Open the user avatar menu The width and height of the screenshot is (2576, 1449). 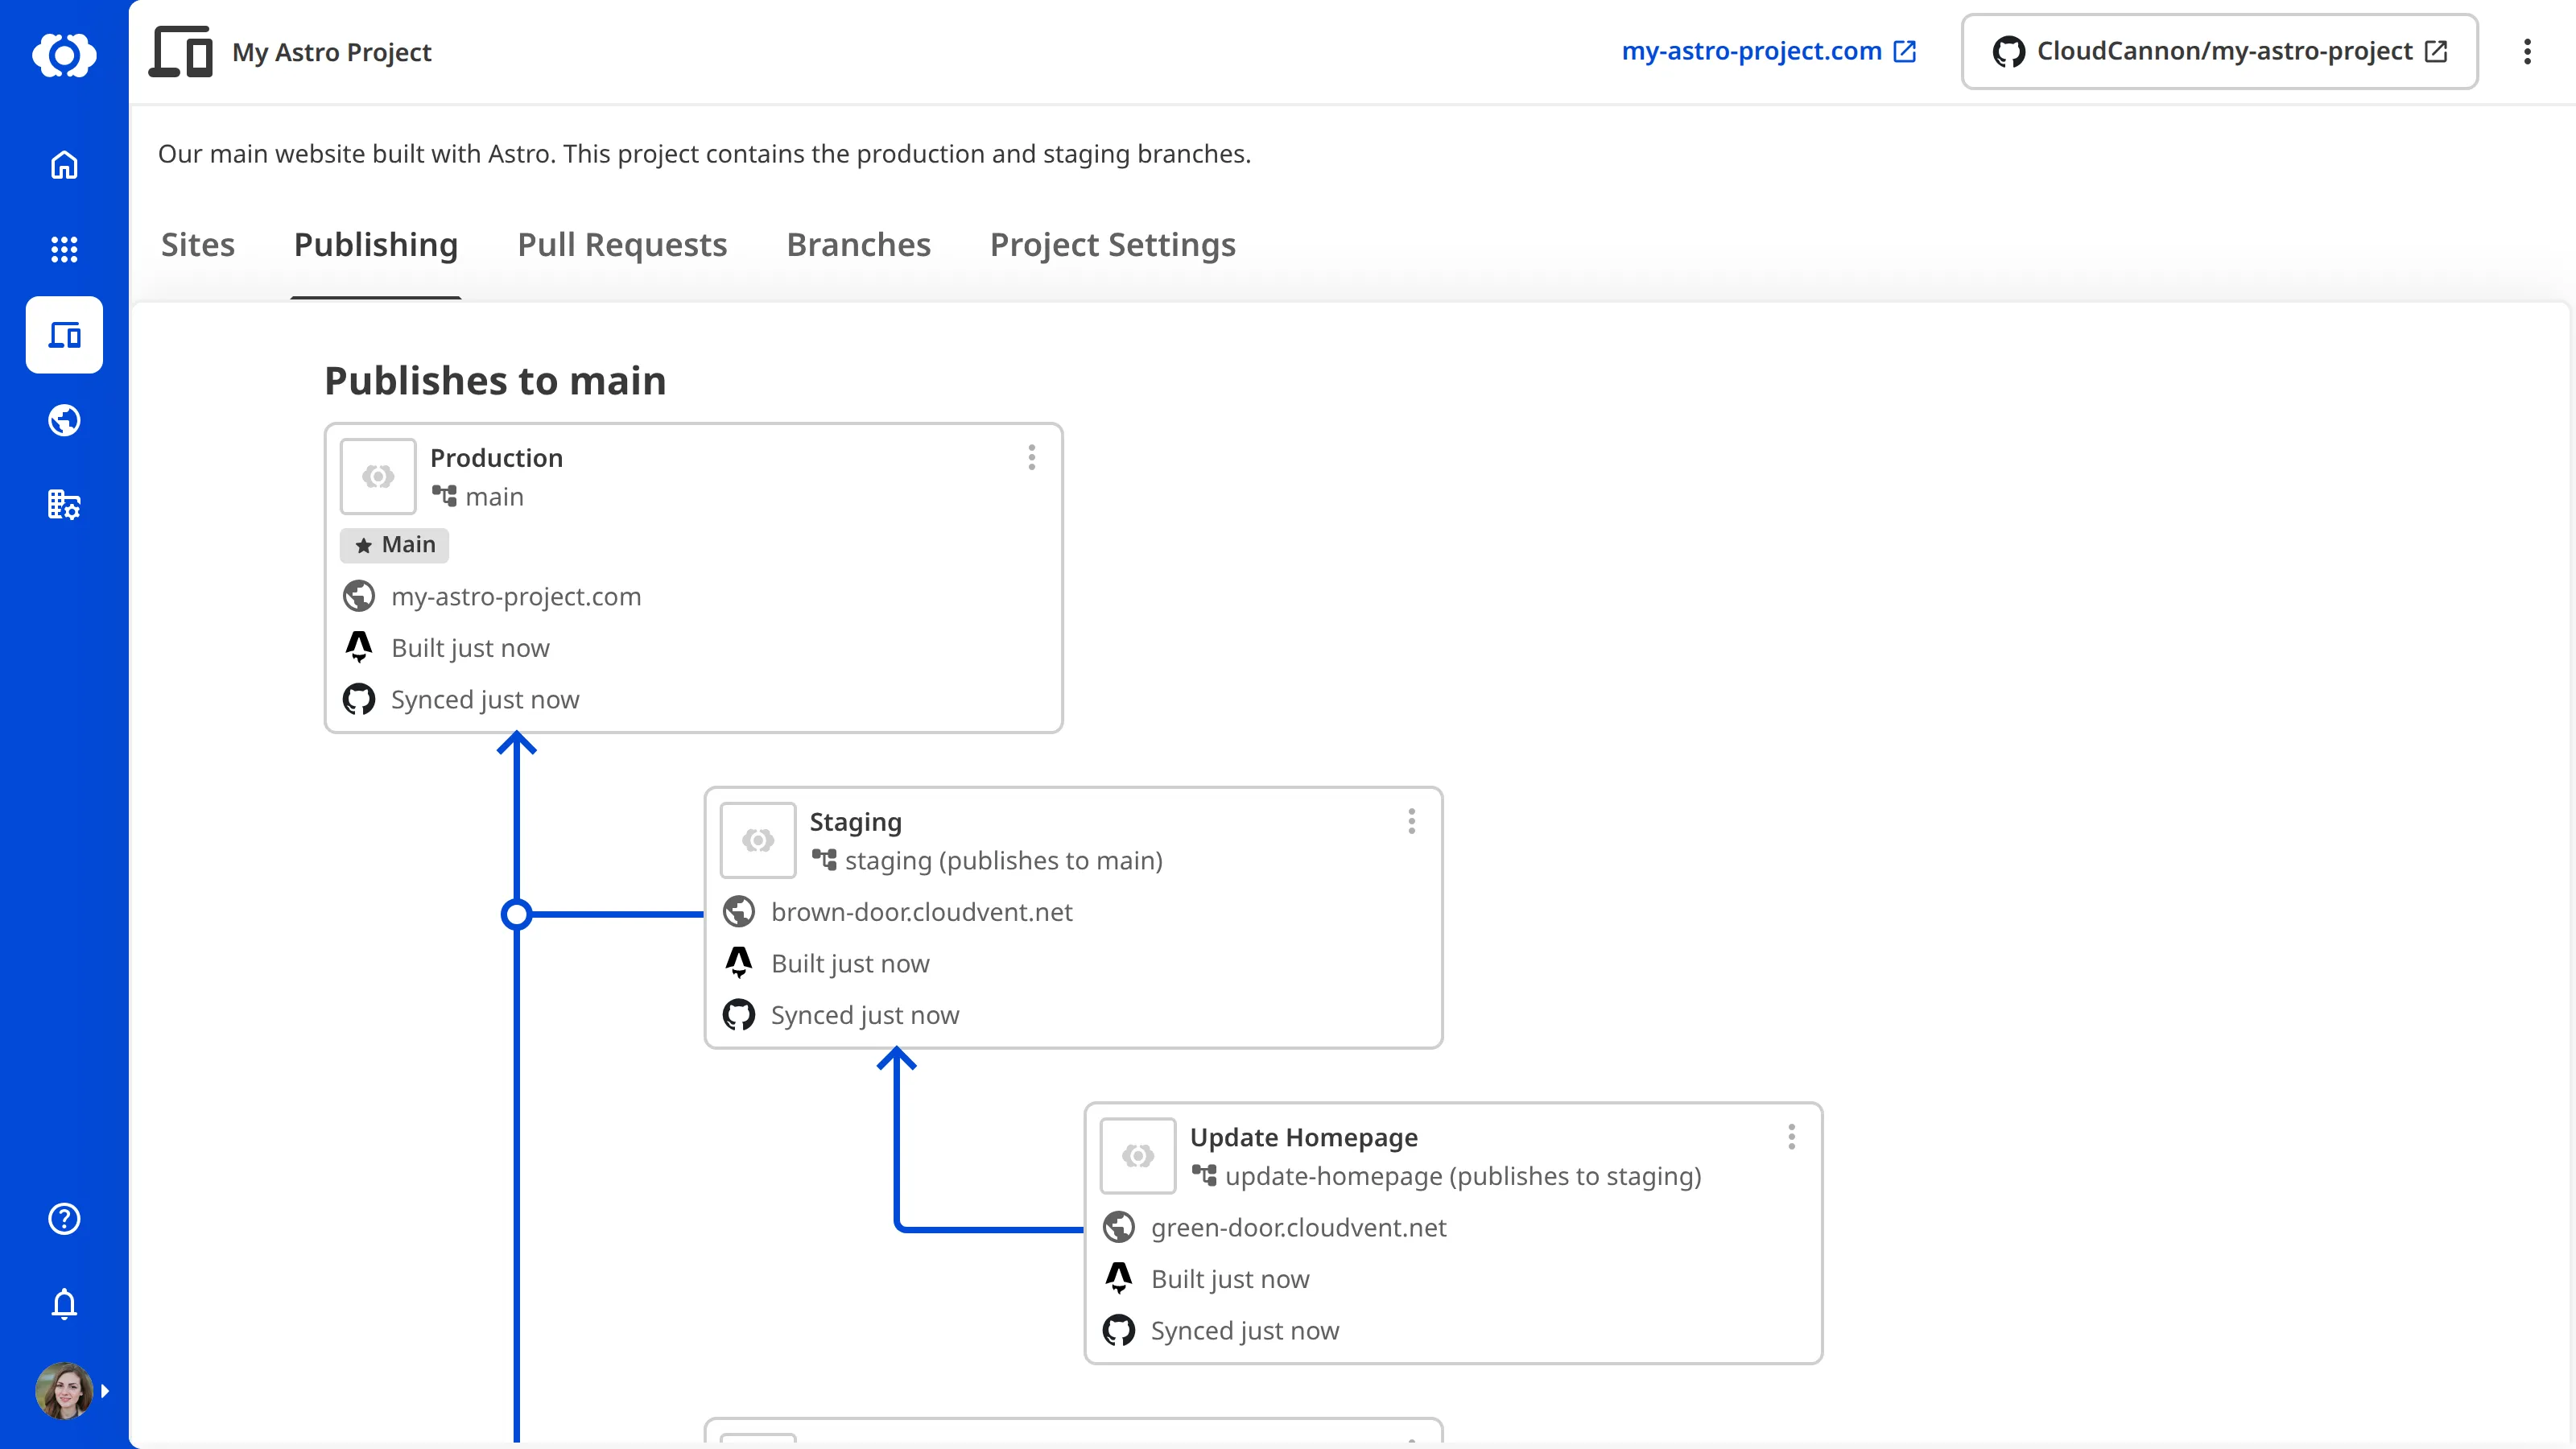click(x=64, y=1390)
